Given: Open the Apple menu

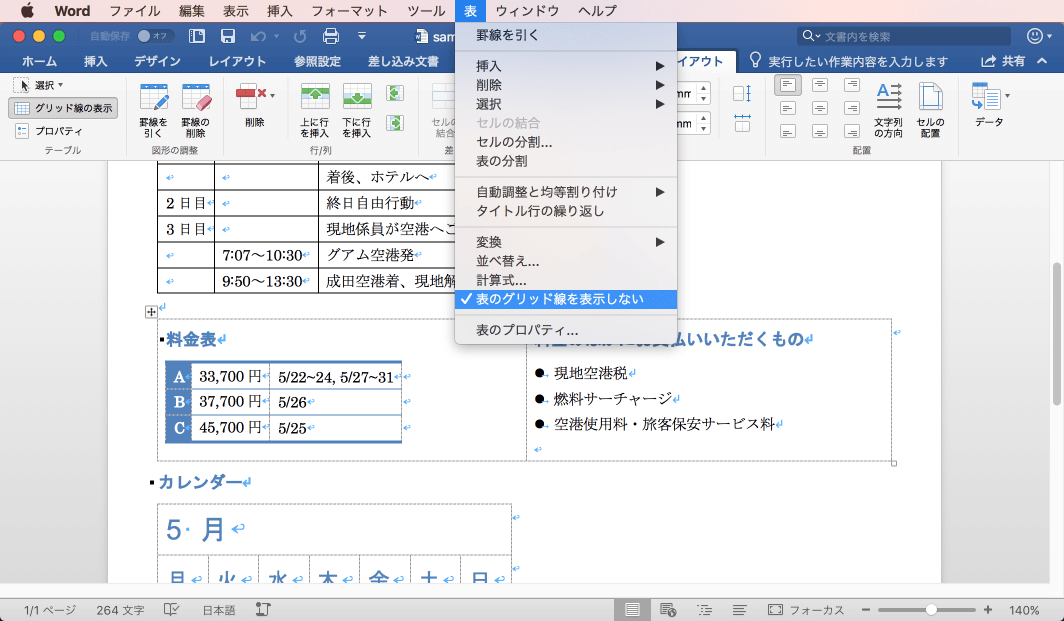Looking at the screenshot, I should [27, 11].
